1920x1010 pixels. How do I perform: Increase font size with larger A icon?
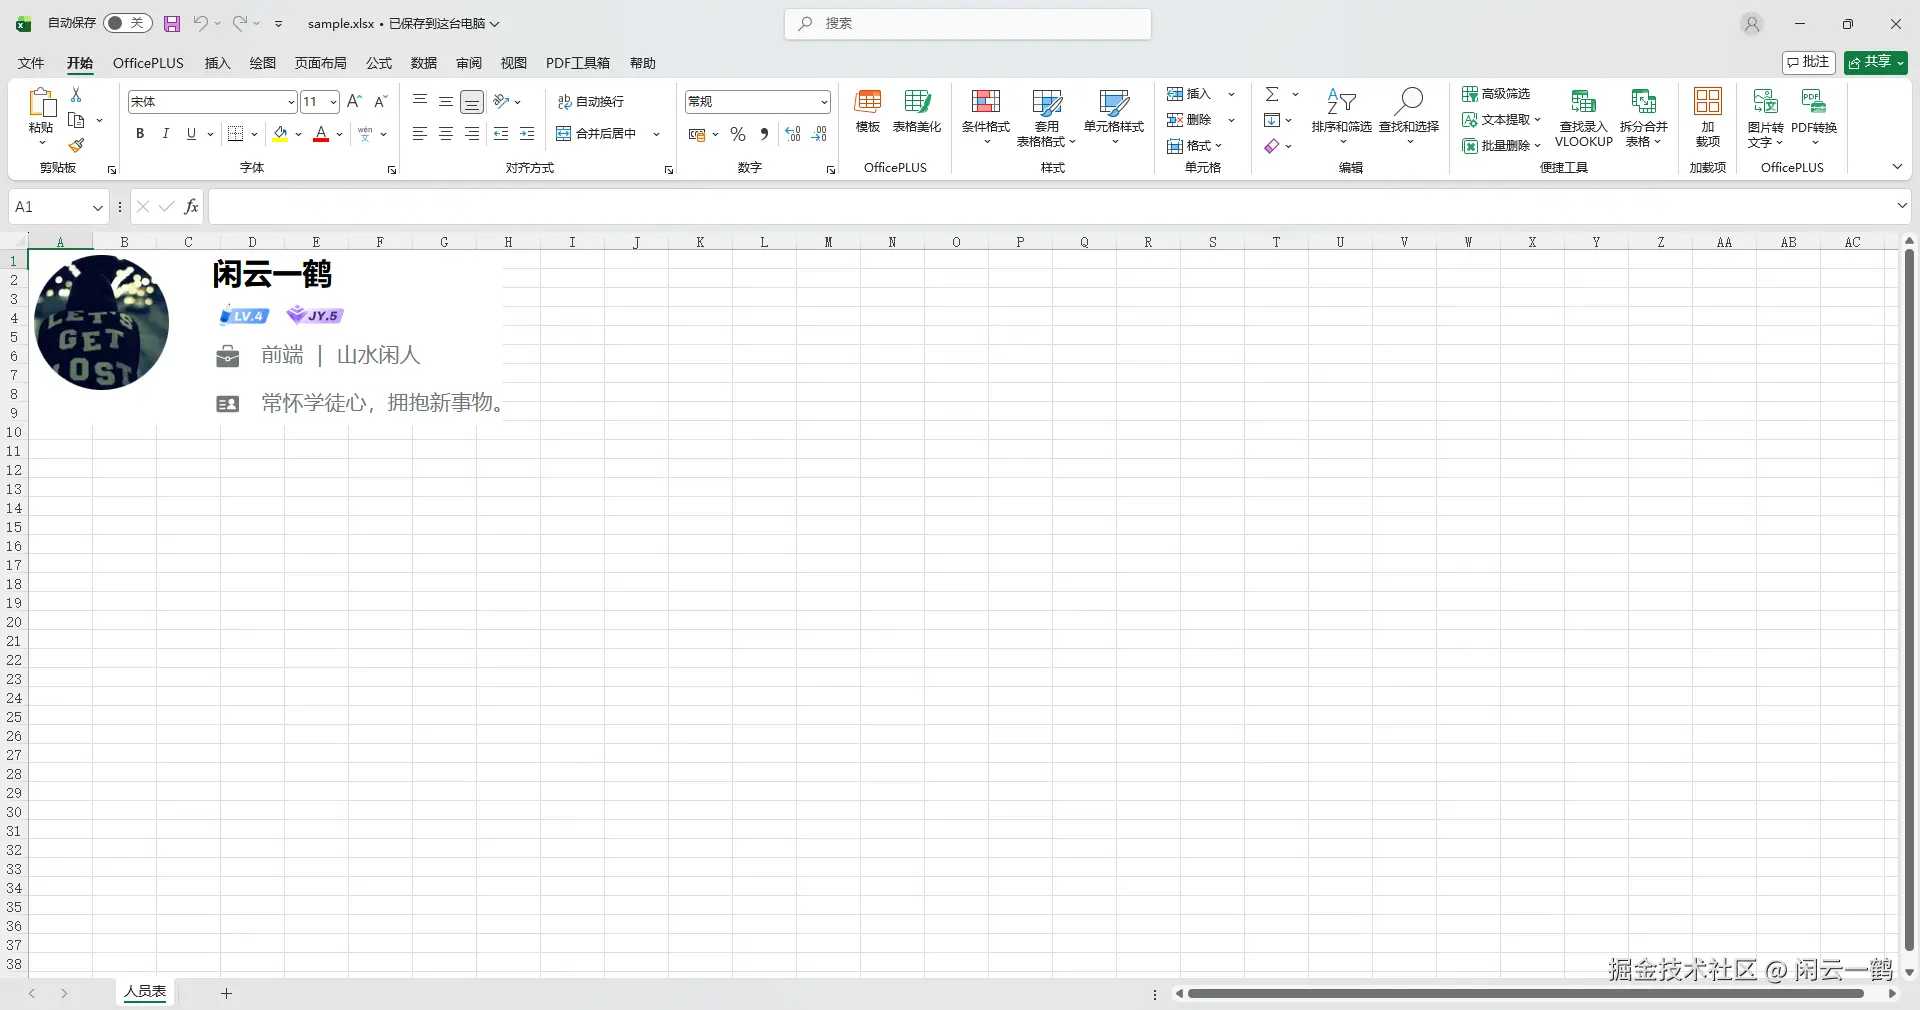[x=354, y=101]
